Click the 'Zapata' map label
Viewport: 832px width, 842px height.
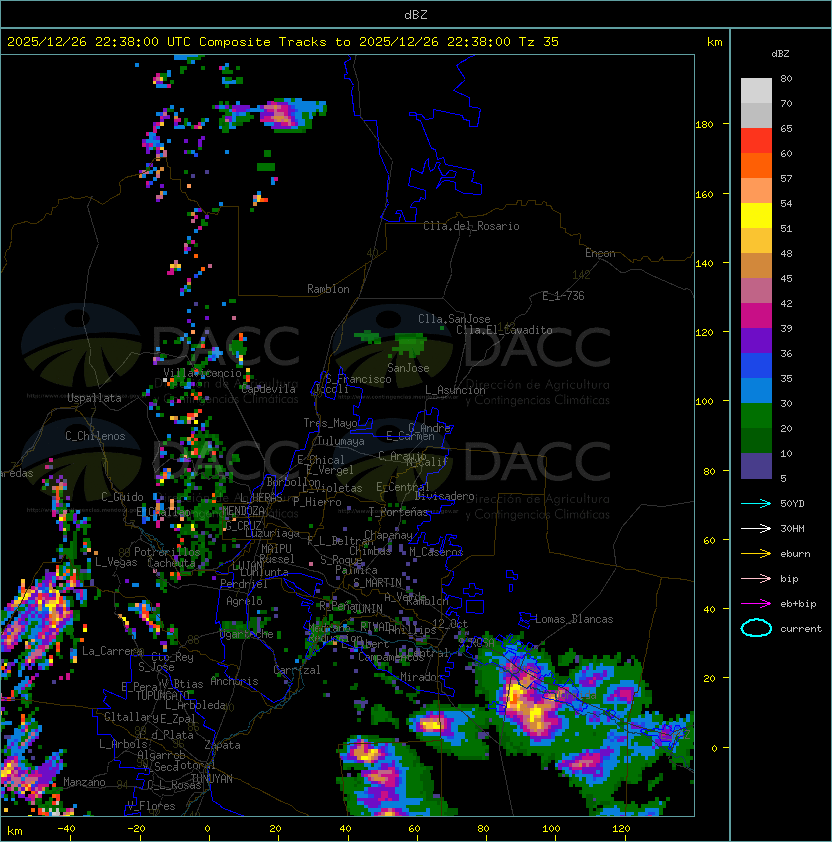pyautogui.click(x=222, y=745)
